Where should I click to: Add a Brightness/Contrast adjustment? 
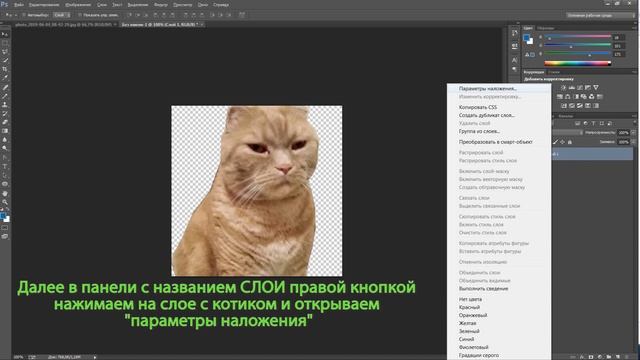click(x=564, y=88)
